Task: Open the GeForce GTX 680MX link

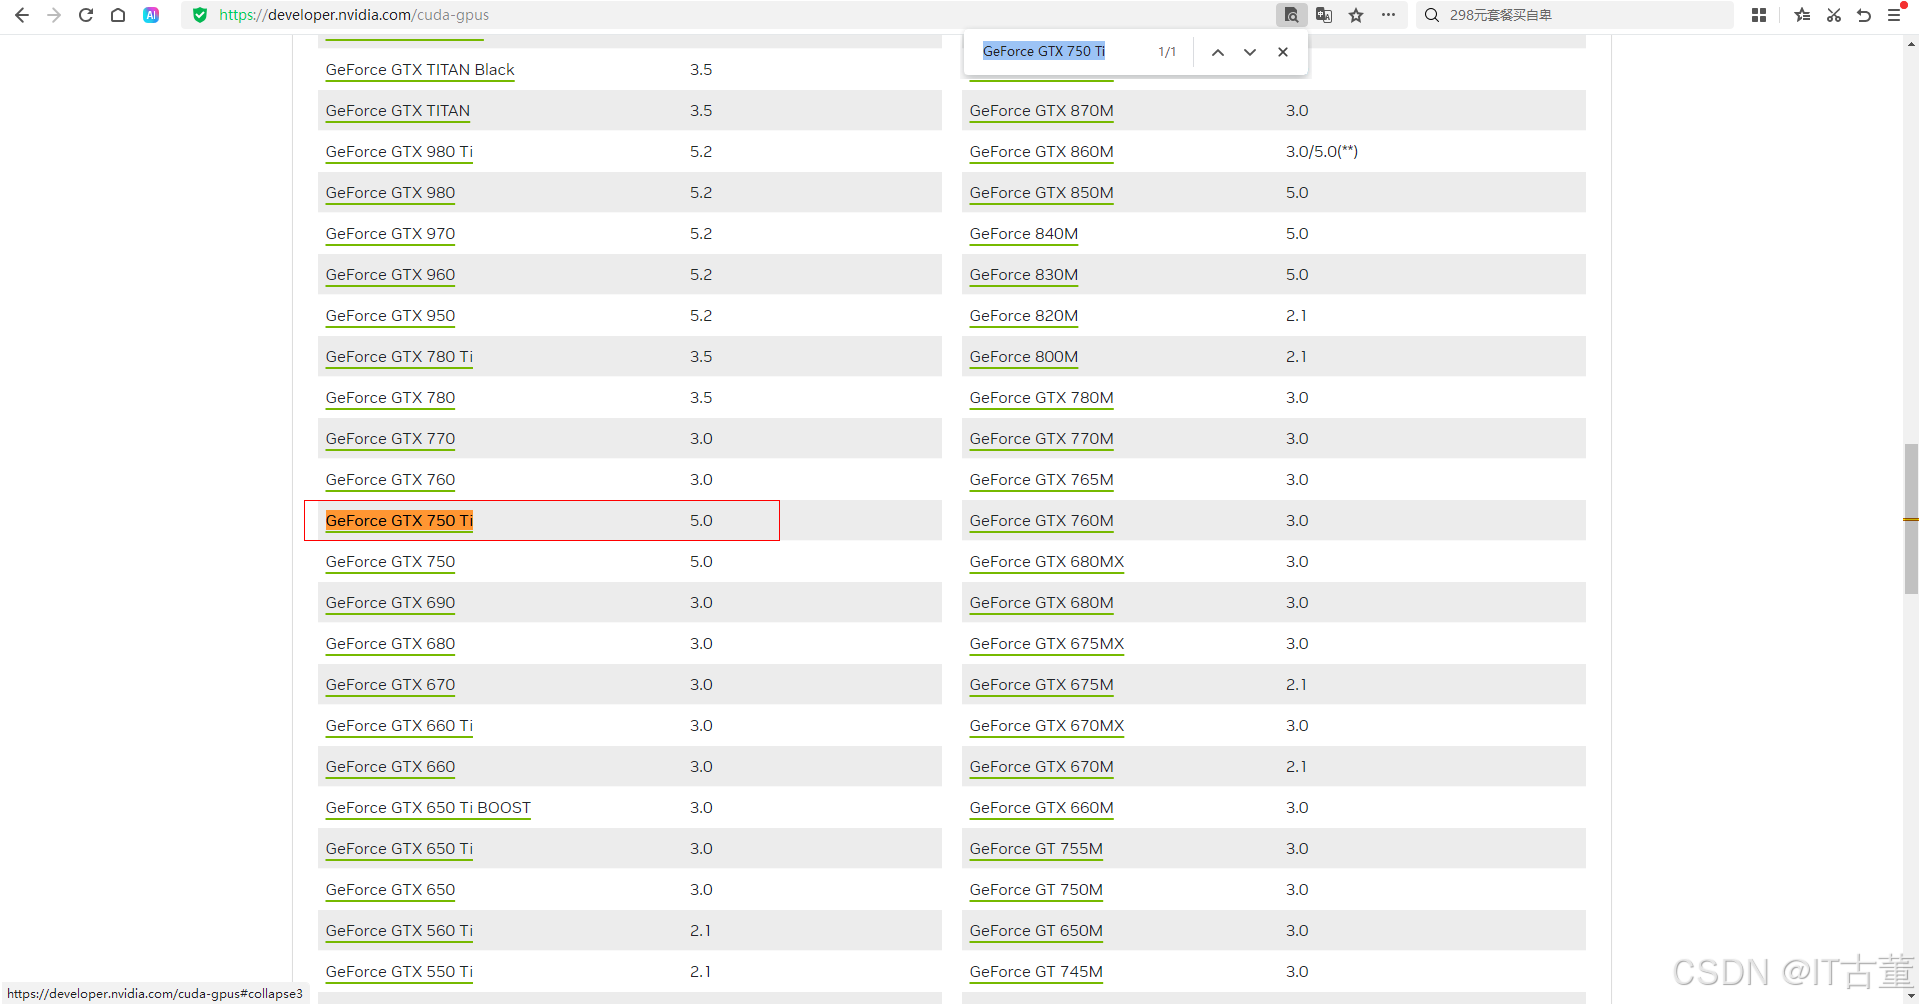Action: point(1047,562)
